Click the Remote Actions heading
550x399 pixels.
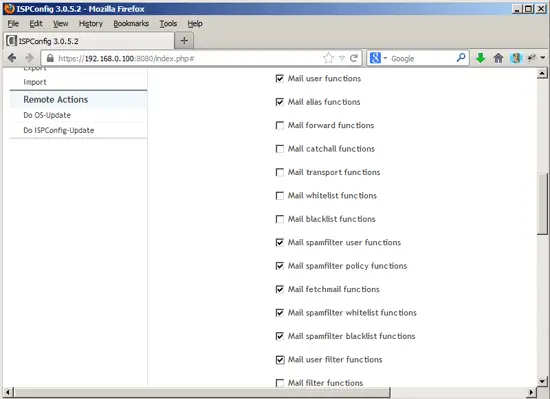coord(55,100)
